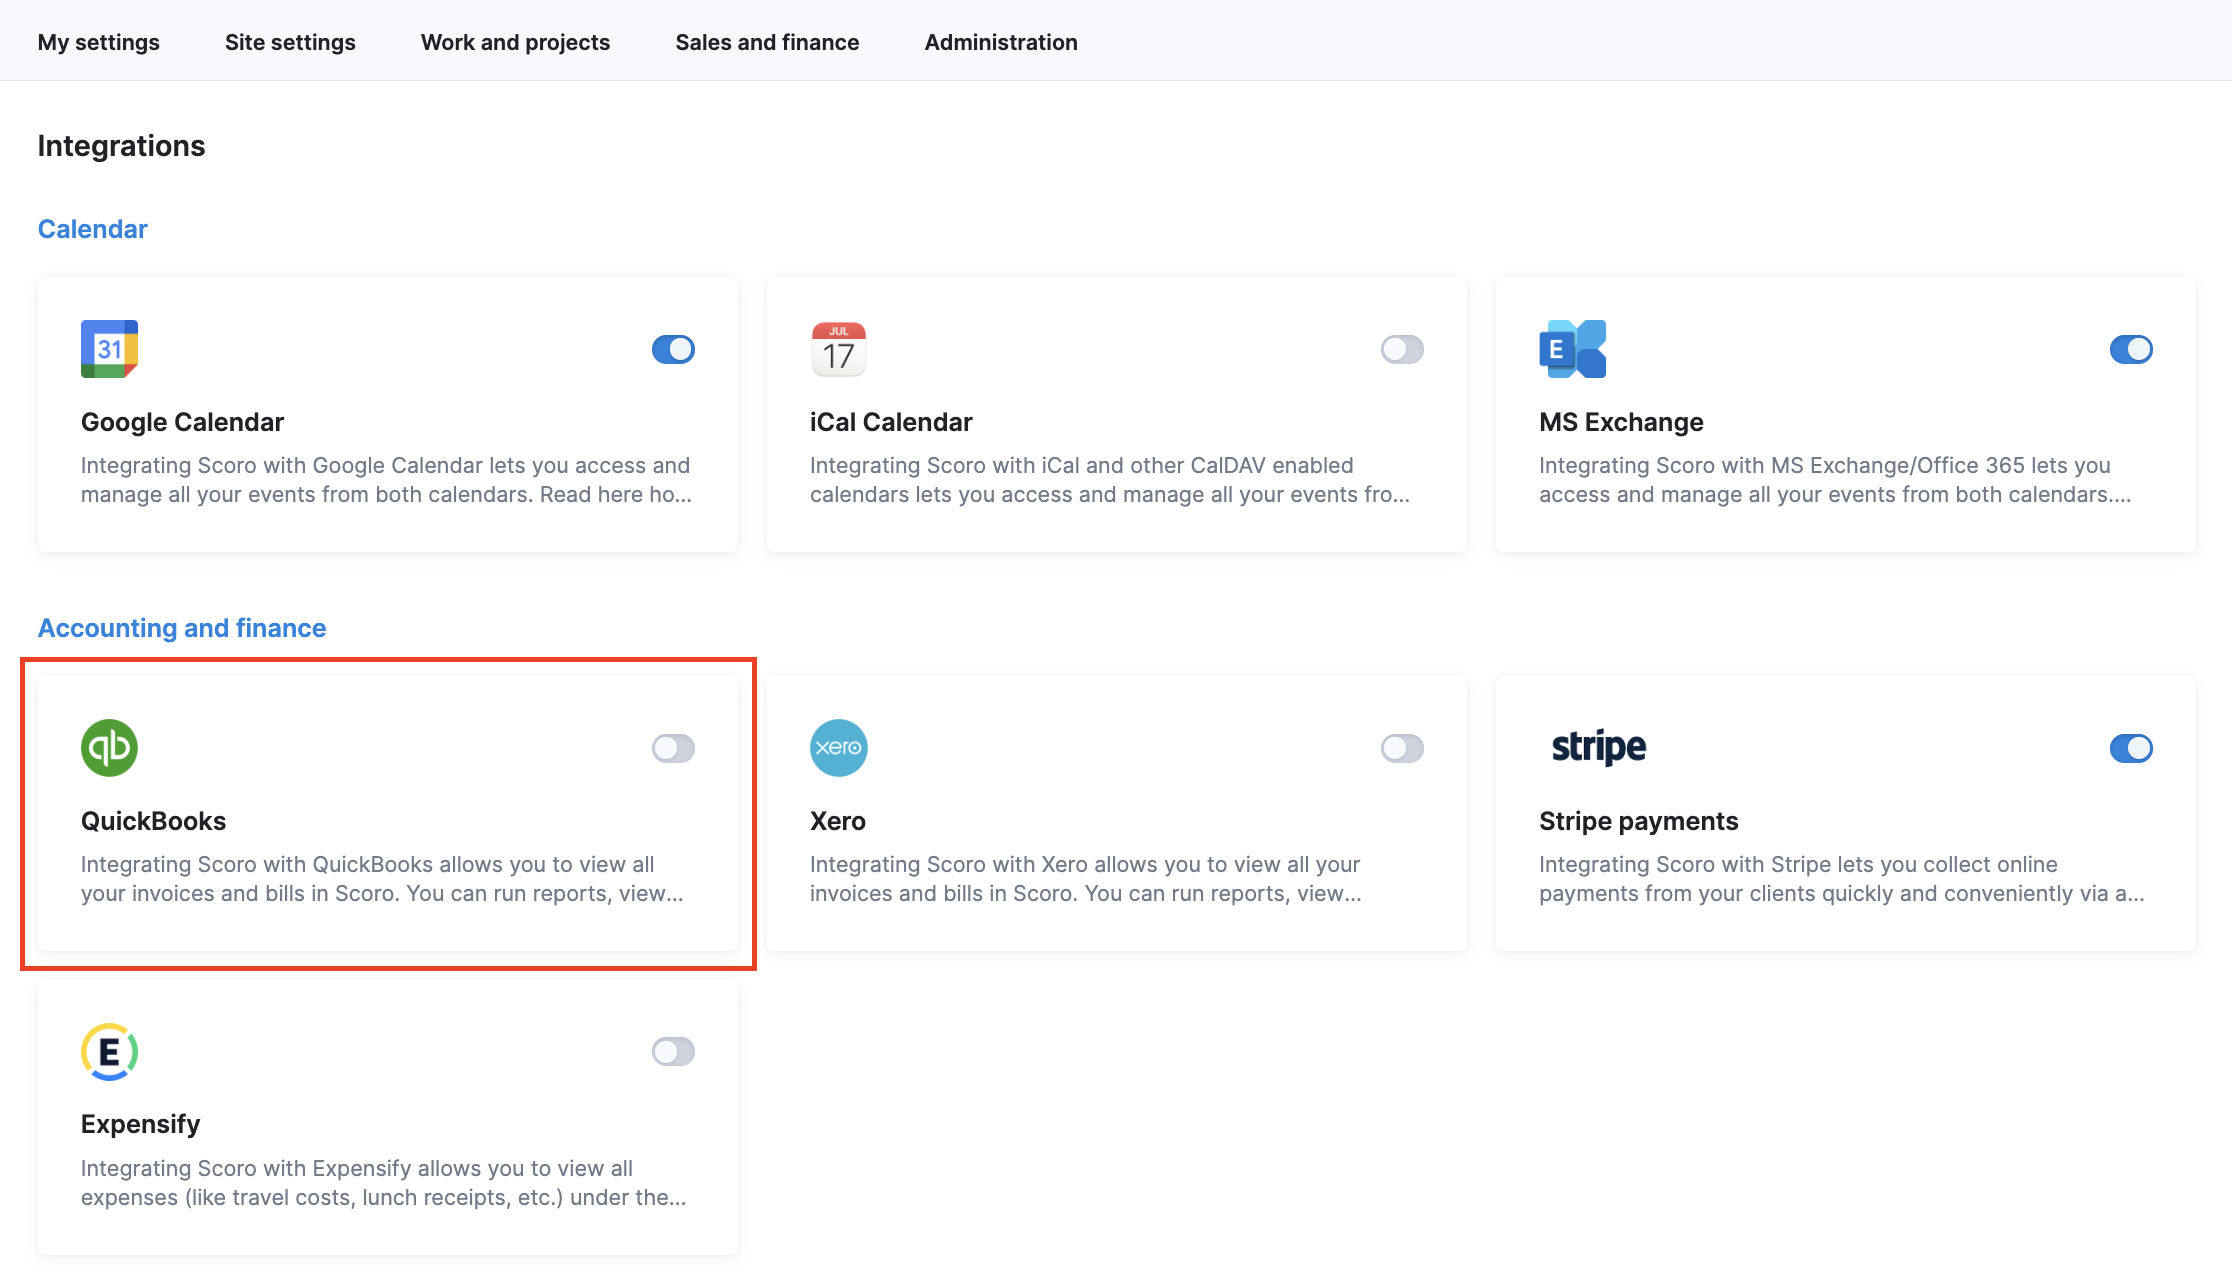The height and width of the screenshot is (1288, 2232).
Task: Click the MS Exchange logo icon
Action: [1572, 349]
